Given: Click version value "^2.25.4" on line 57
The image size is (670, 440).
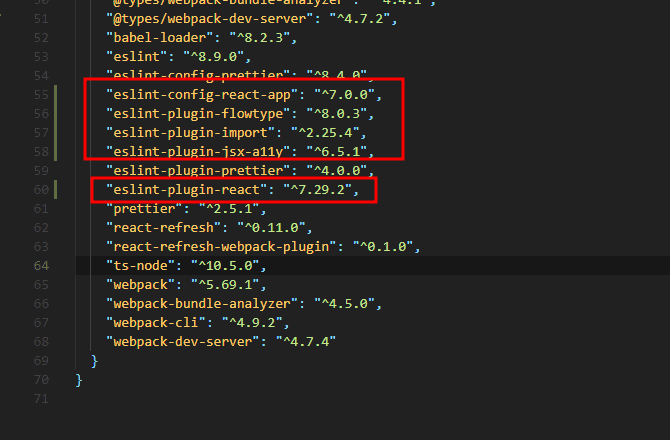Looking at the screenshot, I should coord(325,133).
